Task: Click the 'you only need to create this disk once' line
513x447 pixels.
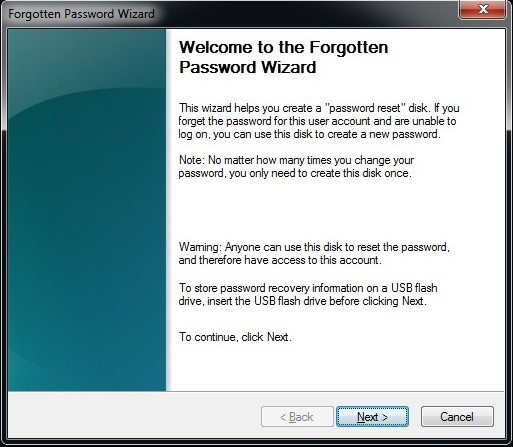Action: coord(295,173)
